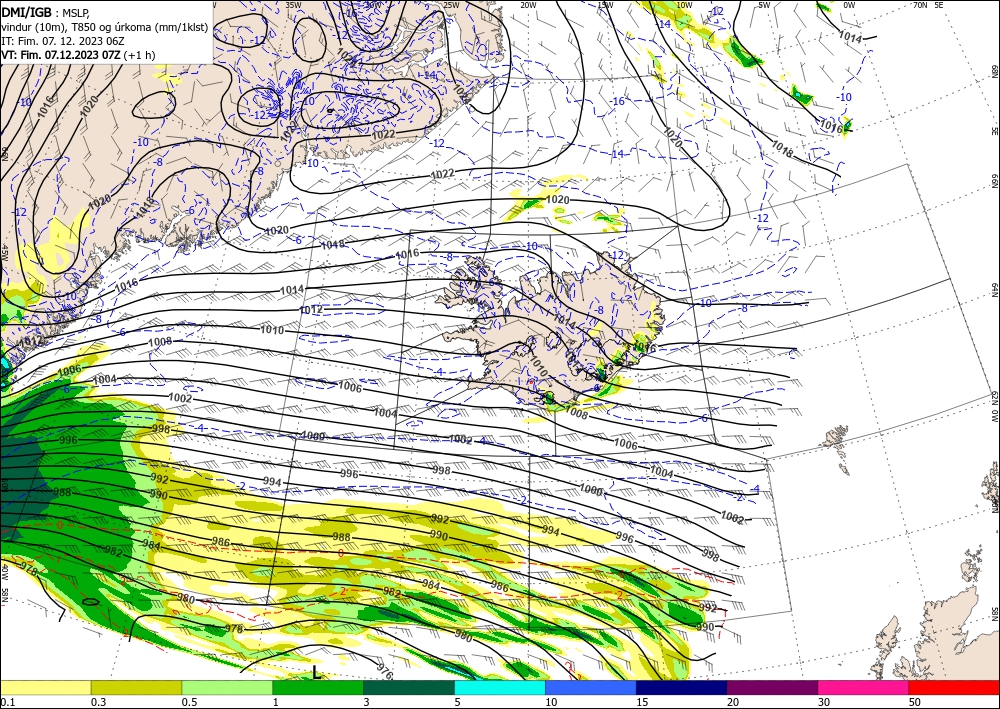
Task: Choose the purple 20–30 legend swatch
Action: pyautogui.click(x=772, y=687)
